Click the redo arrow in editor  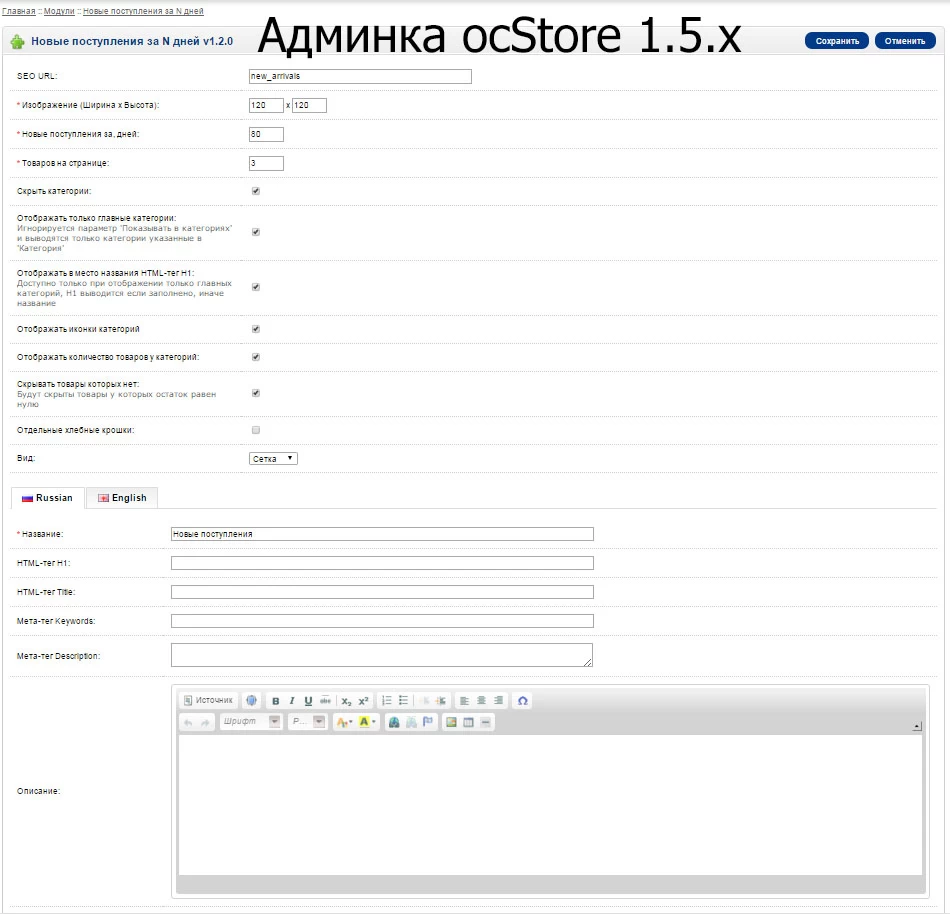click(205, 723)
